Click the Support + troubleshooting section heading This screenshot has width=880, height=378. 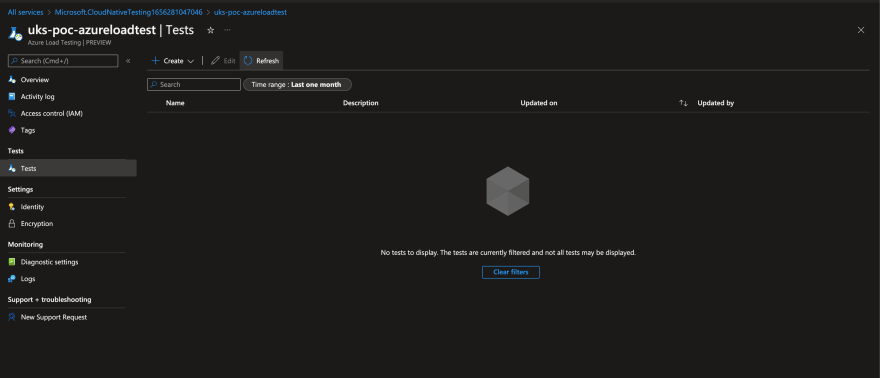pyautogui.click(x=49, y=299)
